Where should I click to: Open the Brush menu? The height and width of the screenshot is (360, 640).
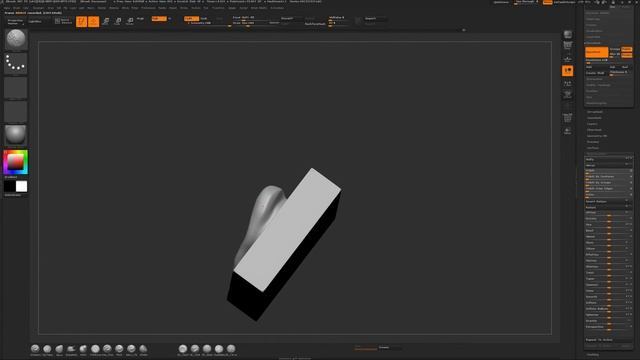click(x=17, y=8)
